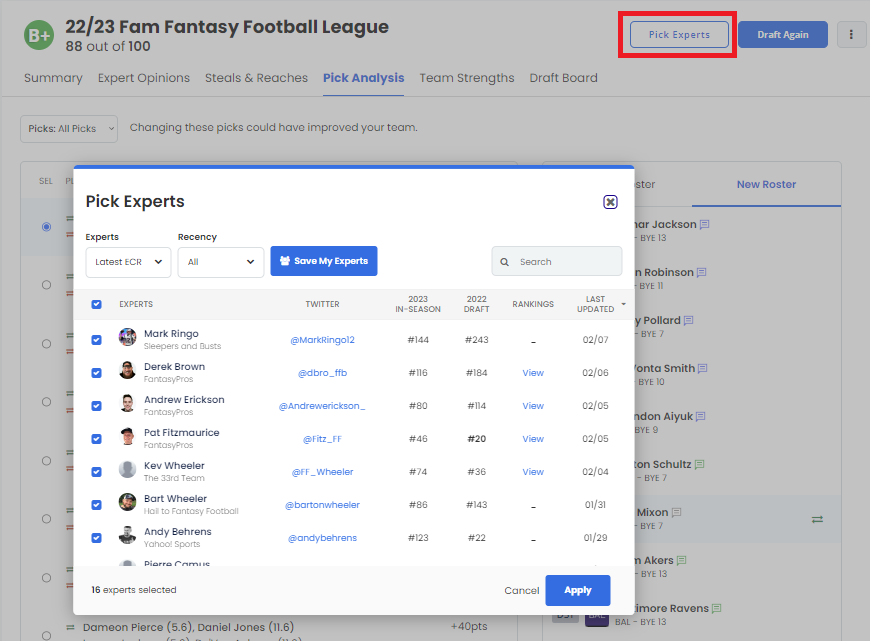Image resolution: width=870 pixels, height=641 pixels.
Task: Sort by Last Updated column arrow
Action: pos(625,305)
